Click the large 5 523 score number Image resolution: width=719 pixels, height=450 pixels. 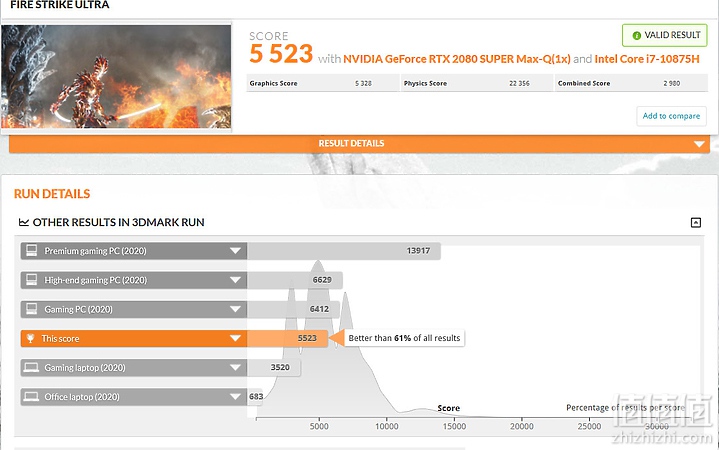coord(281,54)
